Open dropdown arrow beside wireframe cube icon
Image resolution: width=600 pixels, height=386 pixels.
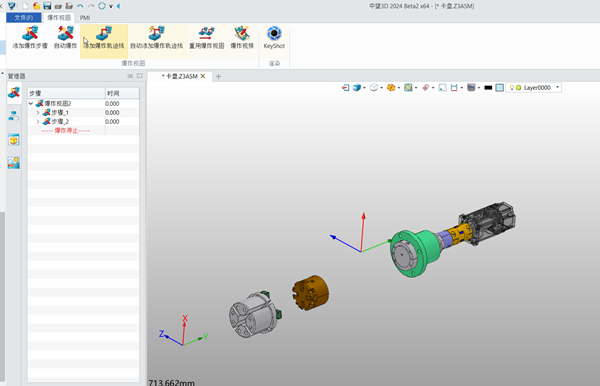pos(382,88)
